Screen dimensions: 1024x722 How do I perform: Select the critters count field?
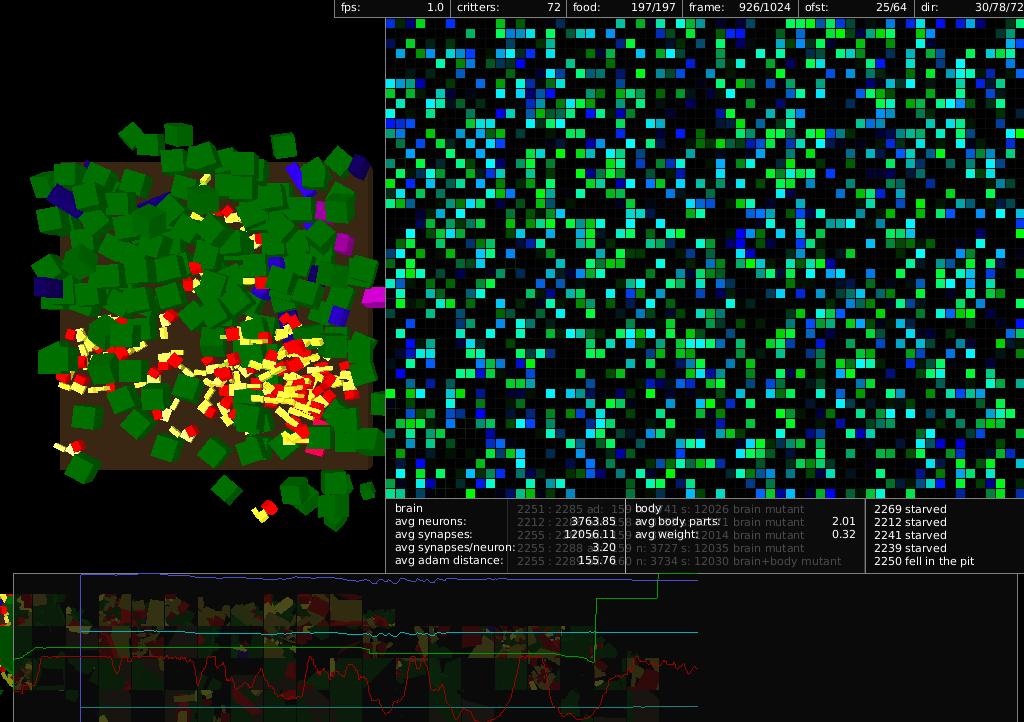pos(507,8)
